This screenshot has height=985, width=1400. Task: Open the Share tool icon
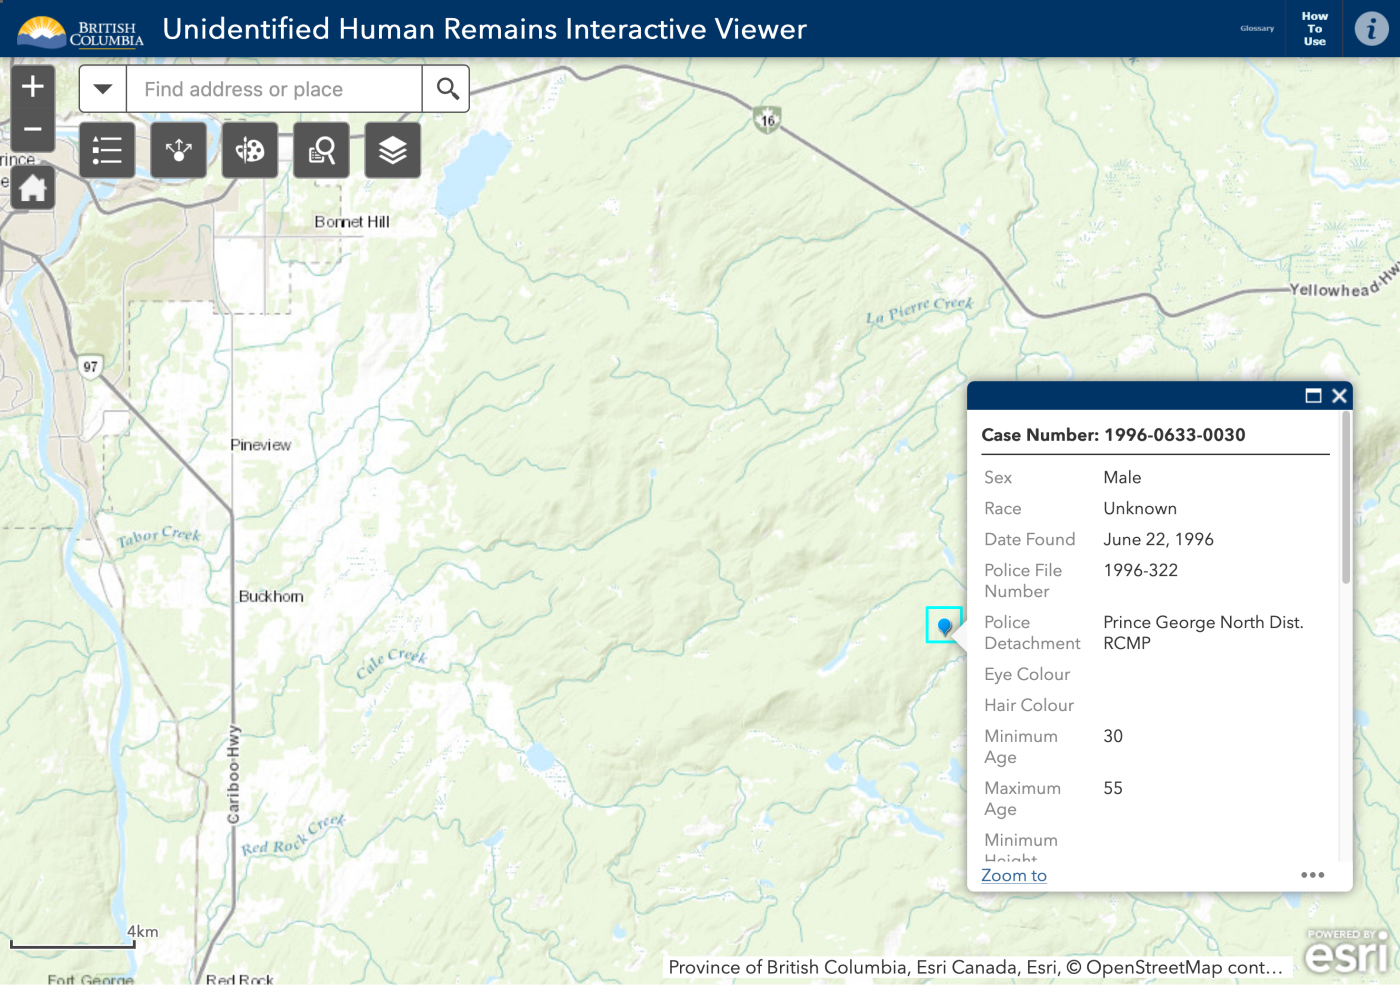[178, 150]
